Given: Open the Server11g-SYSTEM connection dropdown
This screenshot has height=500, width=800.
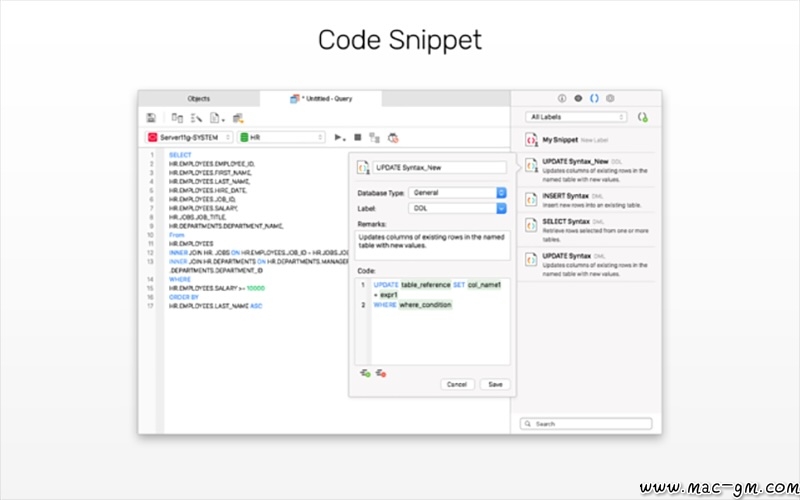Looking at the screenshot, I should click(189, 137).
